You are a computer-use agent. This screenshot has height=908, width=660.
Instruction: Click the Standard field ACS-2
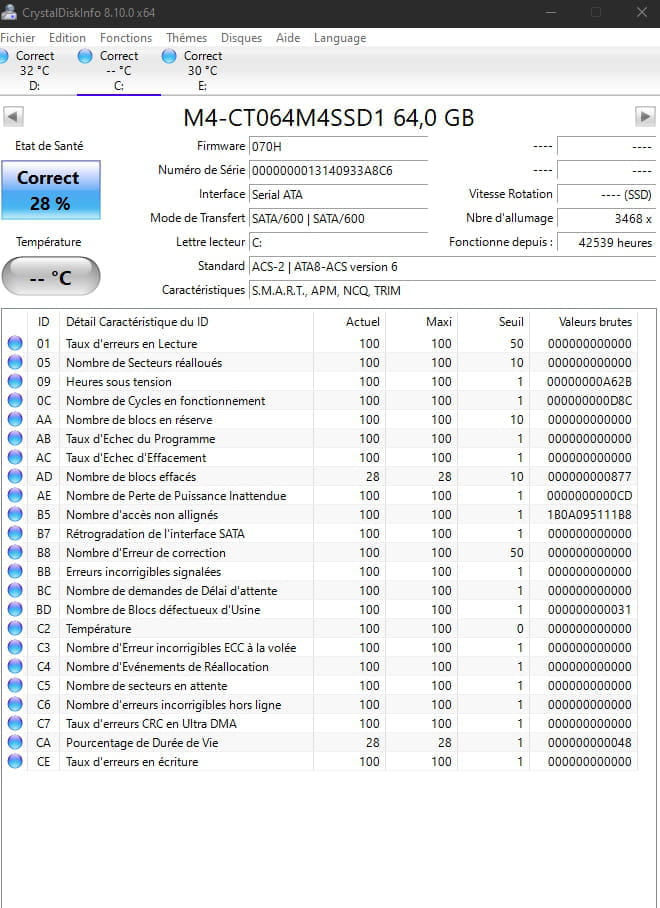452,267
